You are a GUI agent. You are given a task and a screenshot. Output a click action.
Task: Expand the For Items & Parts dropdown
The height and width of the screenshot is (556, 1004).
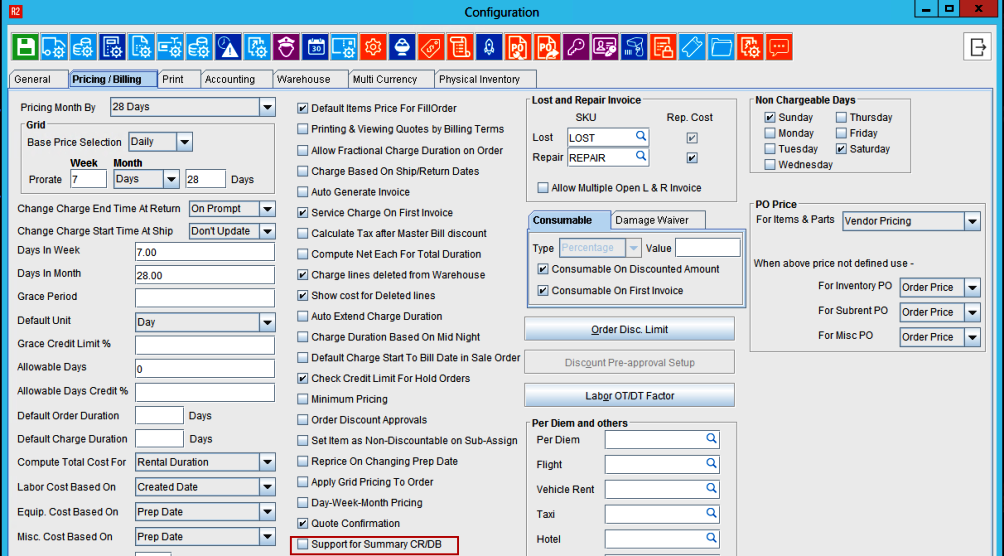(972, 221)
